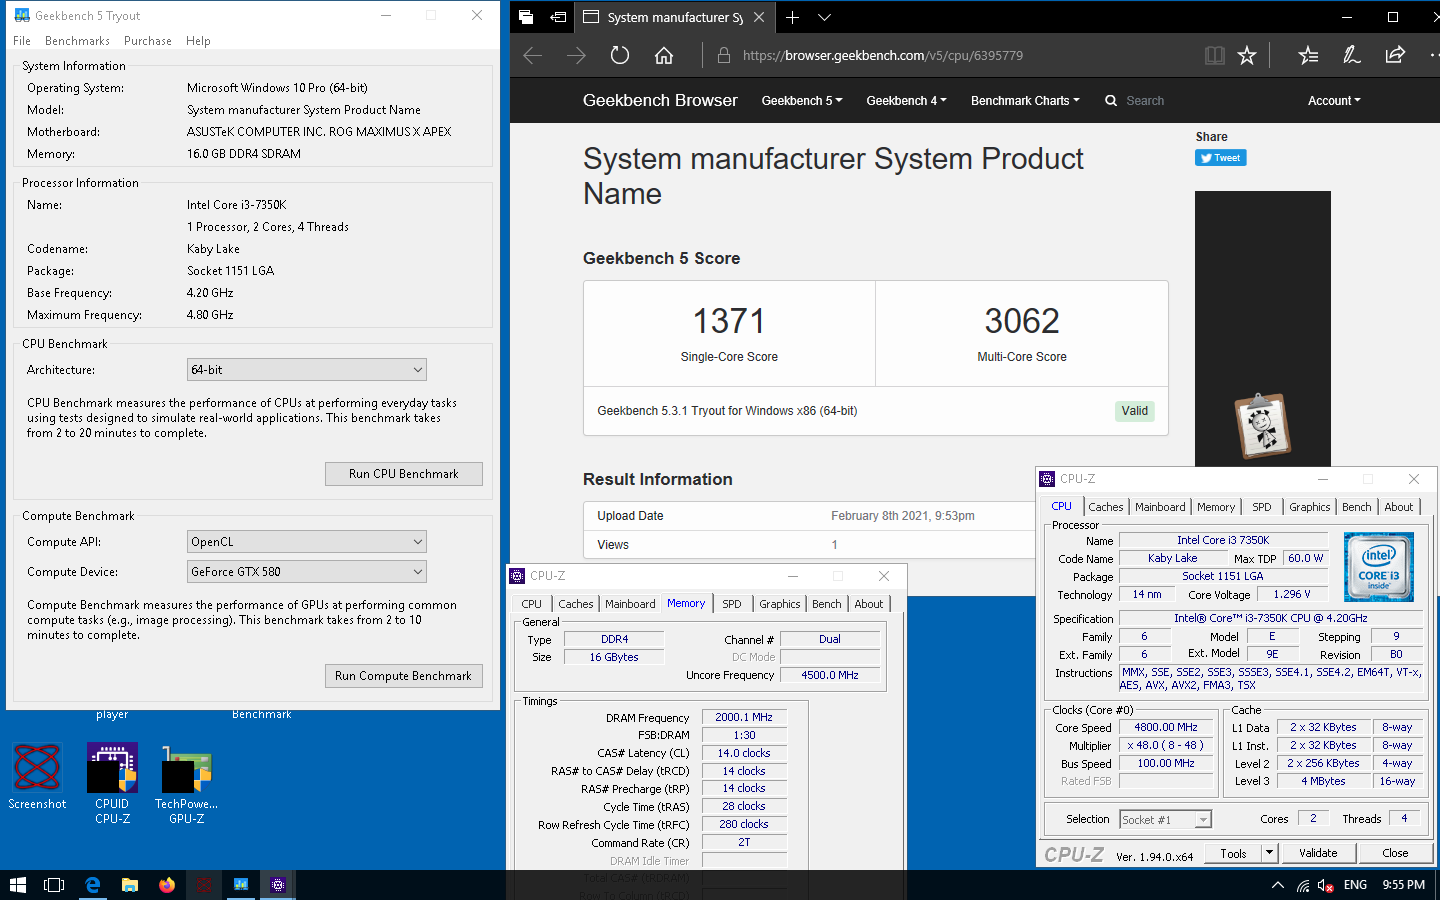Click Run Compute Benchmark button
1440x900 pixels.
pos(404,676)
